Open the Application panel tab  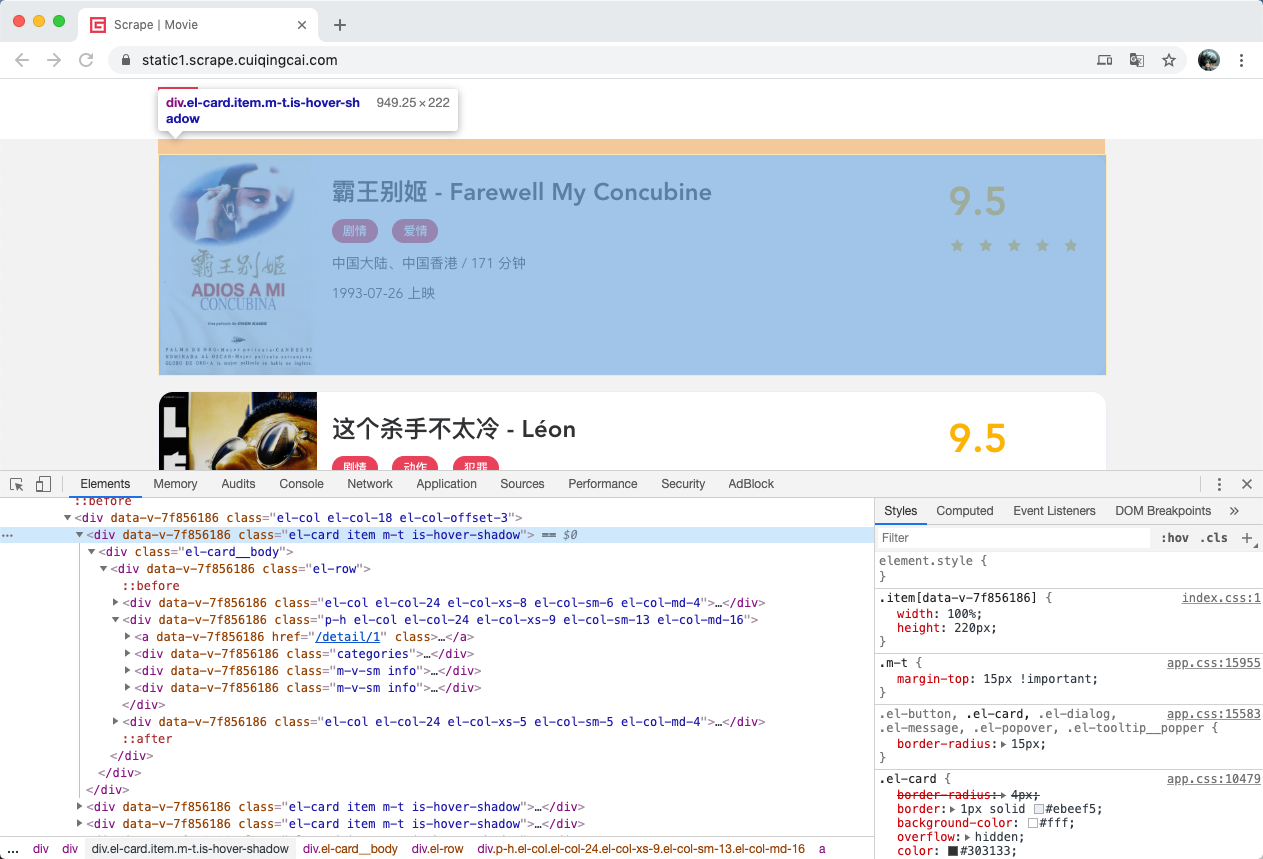tap(447, 484)
